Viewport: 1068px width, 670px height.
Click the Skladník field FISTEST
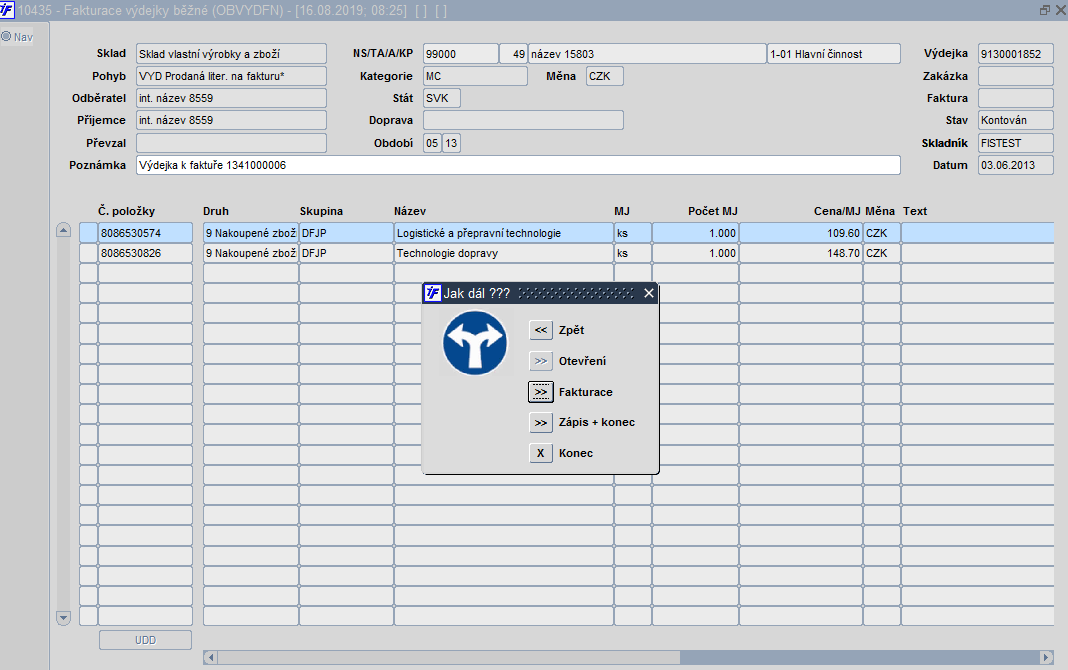click(x=1016, y=143)
